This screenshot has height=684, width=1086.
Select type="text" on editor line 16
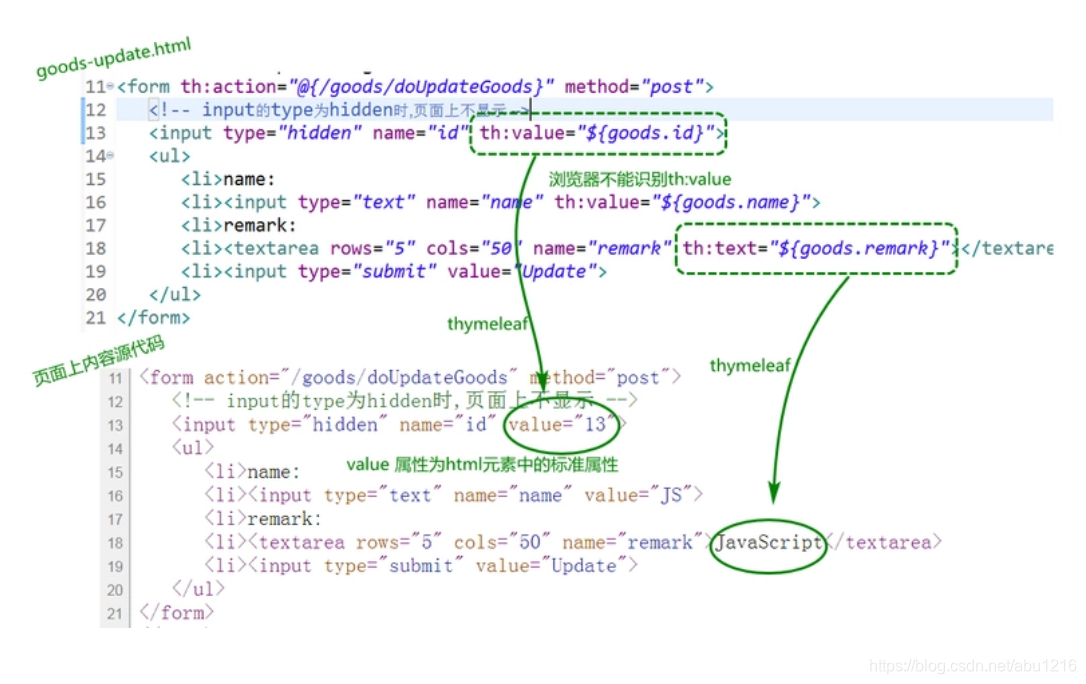(x=357, y=202)
